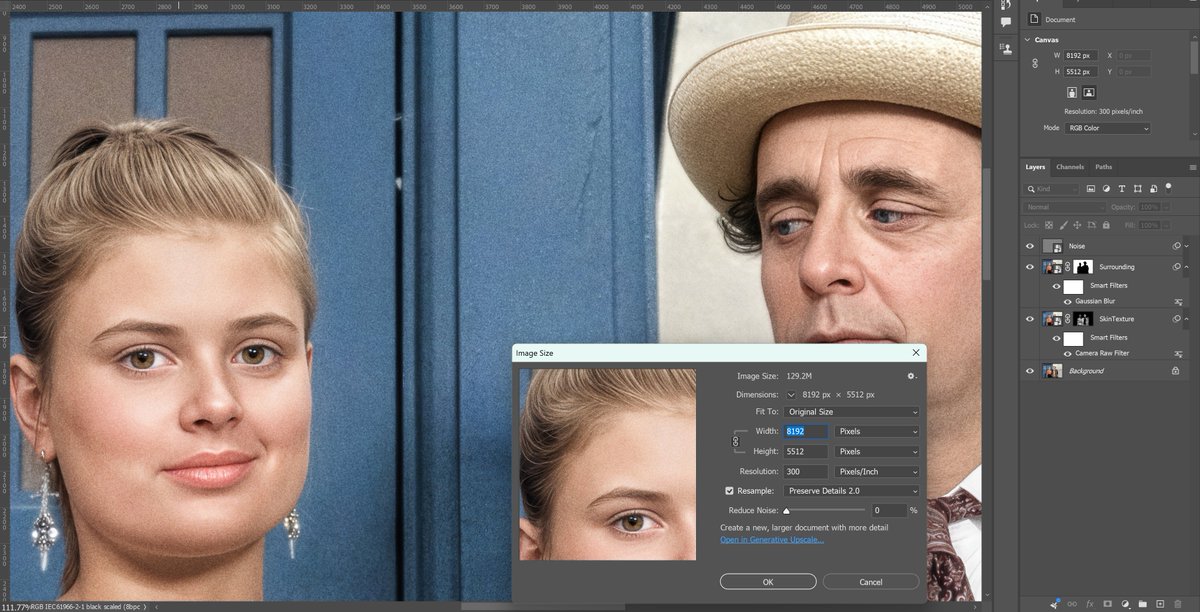Click the Background layer lock icon
This screenshot has width=1200, height=612.
(1176, 371)
